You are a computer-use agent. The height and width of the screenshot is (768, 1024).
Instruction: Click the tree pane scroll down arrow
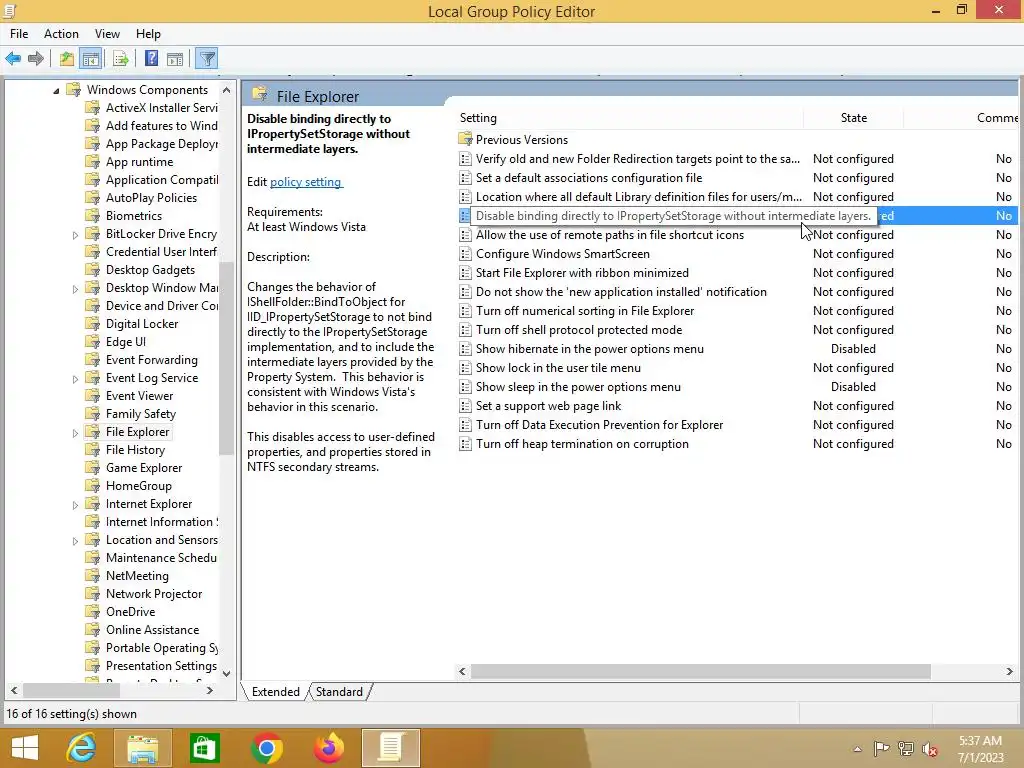[226, 673]
